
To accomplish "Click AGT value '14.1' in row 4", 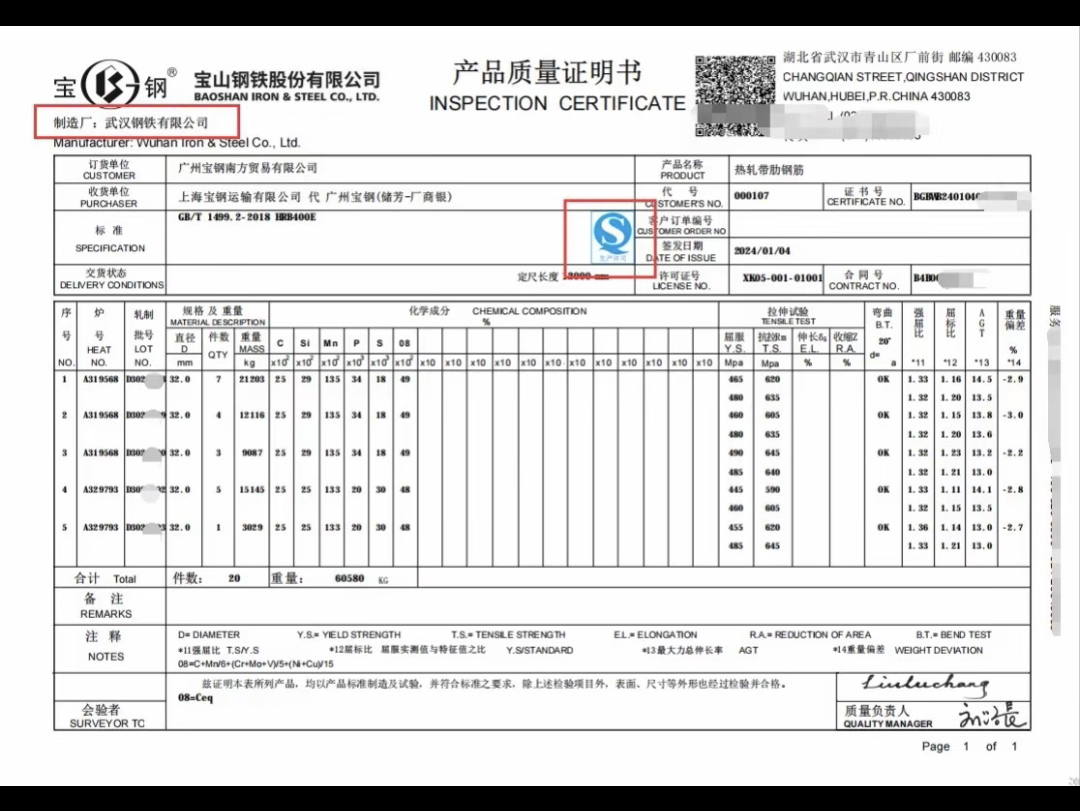I will [x=982, y=490].
